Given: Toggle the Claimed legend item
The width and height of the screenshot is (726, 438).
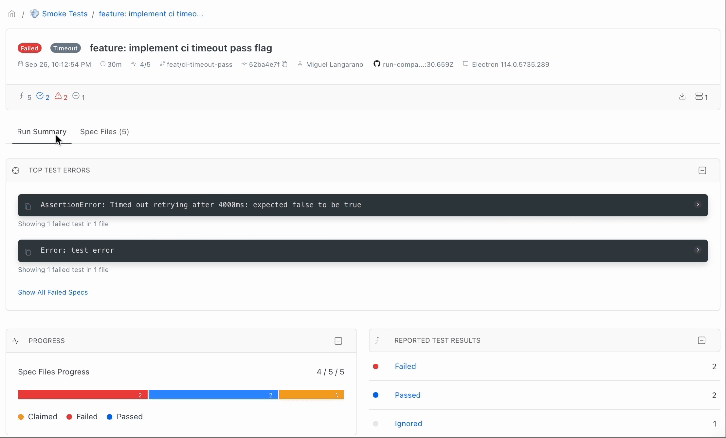Looking at the screenshot, I should [x=38, y=417].
